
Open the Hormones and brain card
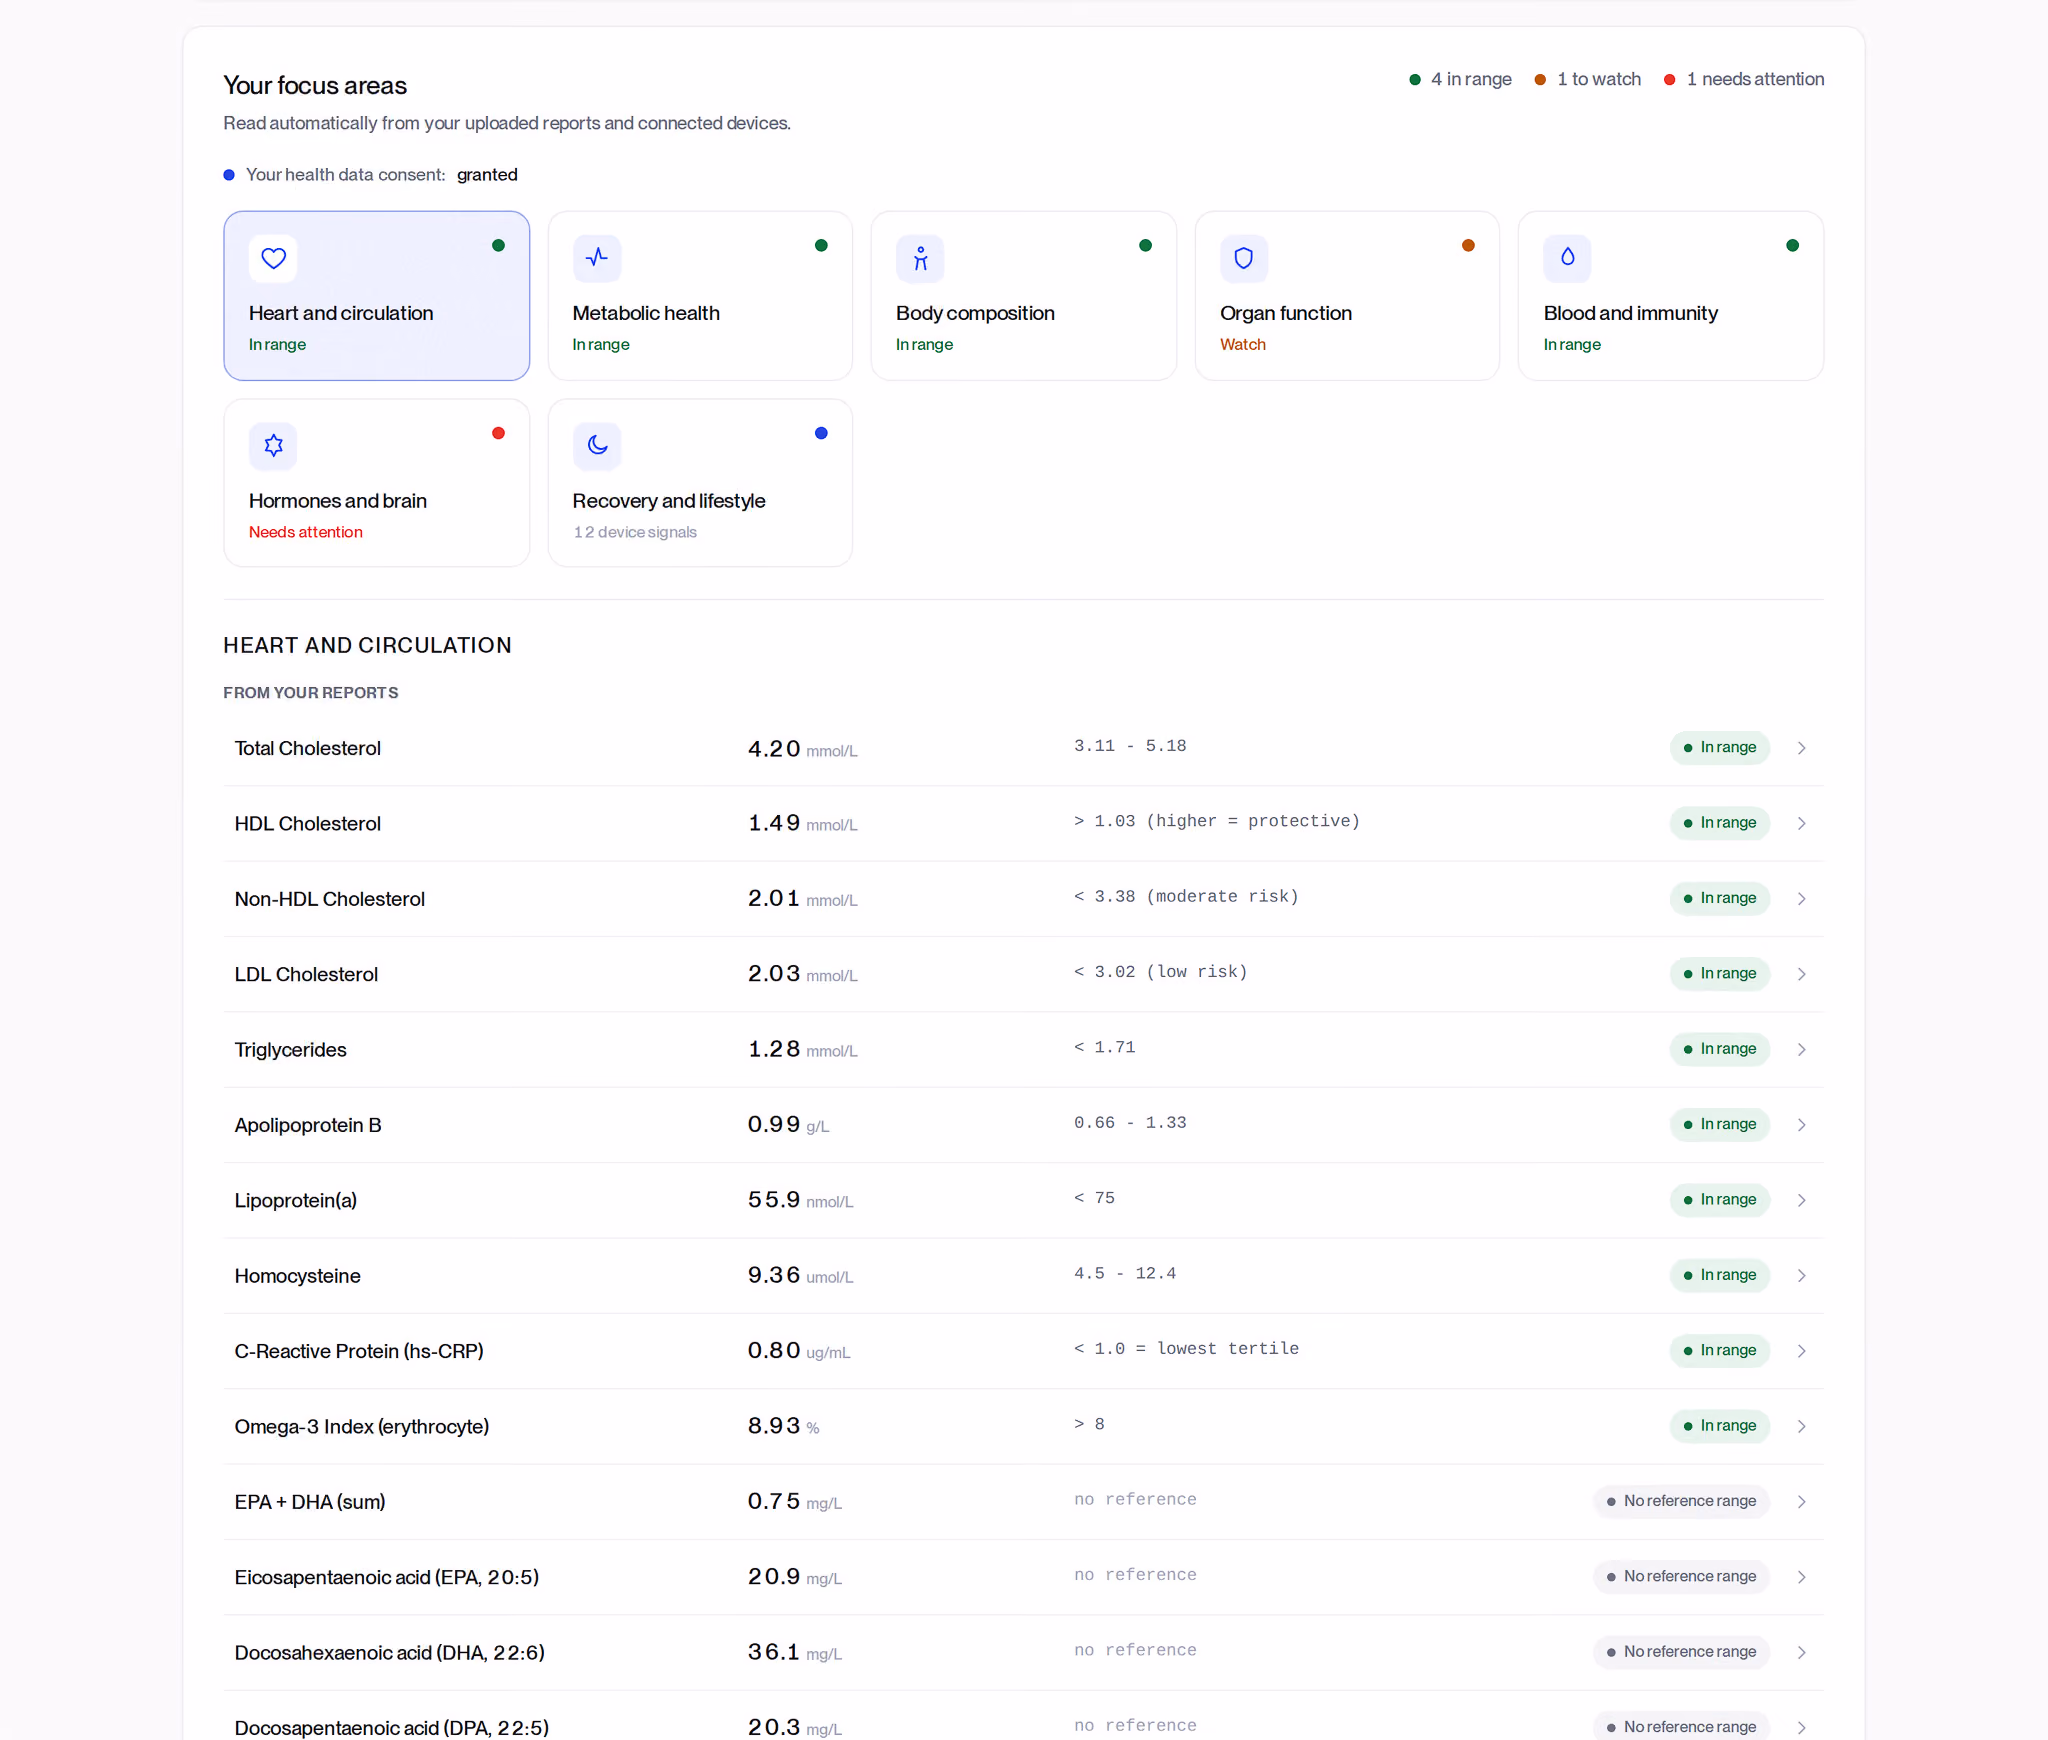376,483
